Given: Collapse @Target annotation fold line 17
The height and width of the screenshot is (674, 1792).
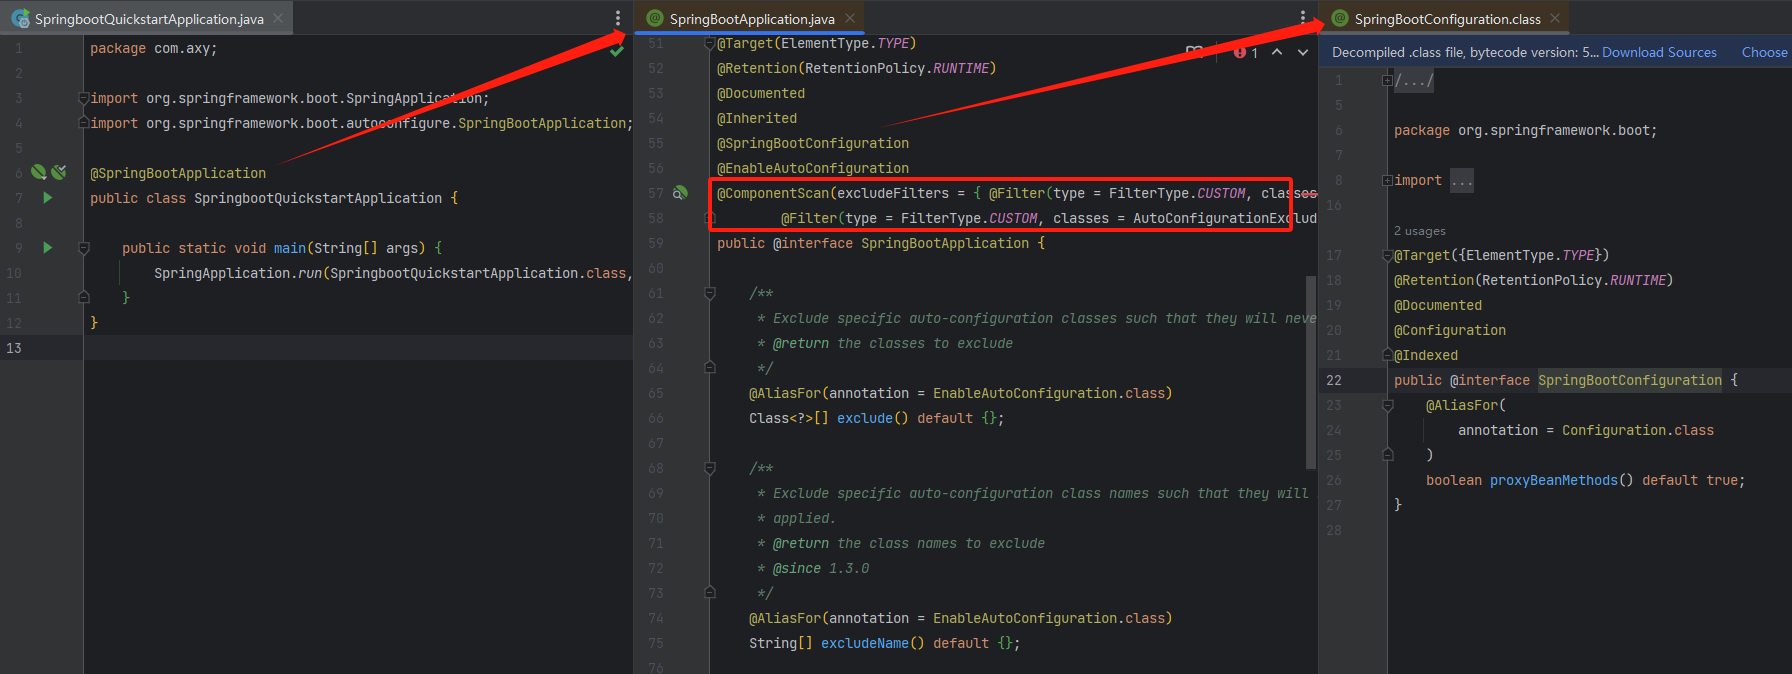Looking at the screenshot, I should (1388, 255).
